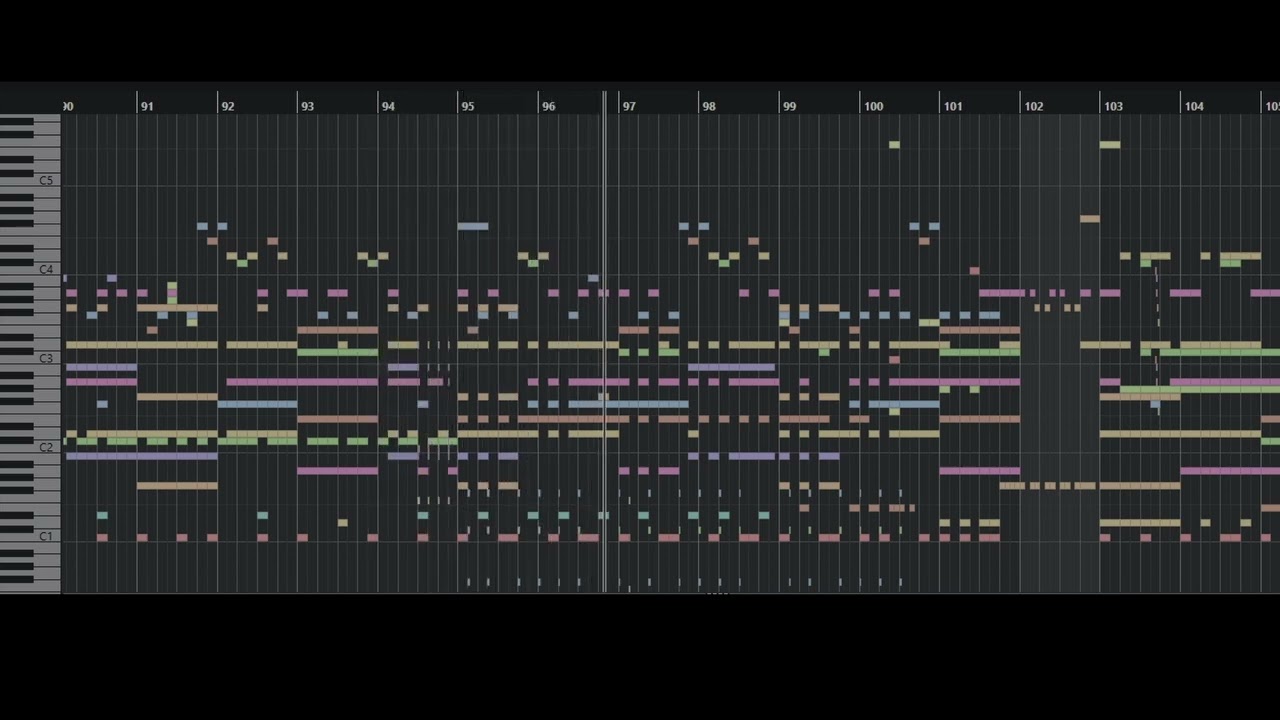Select the topmost note in bar 100
This screenshot has height=720, width=1280.
point(894,145)
